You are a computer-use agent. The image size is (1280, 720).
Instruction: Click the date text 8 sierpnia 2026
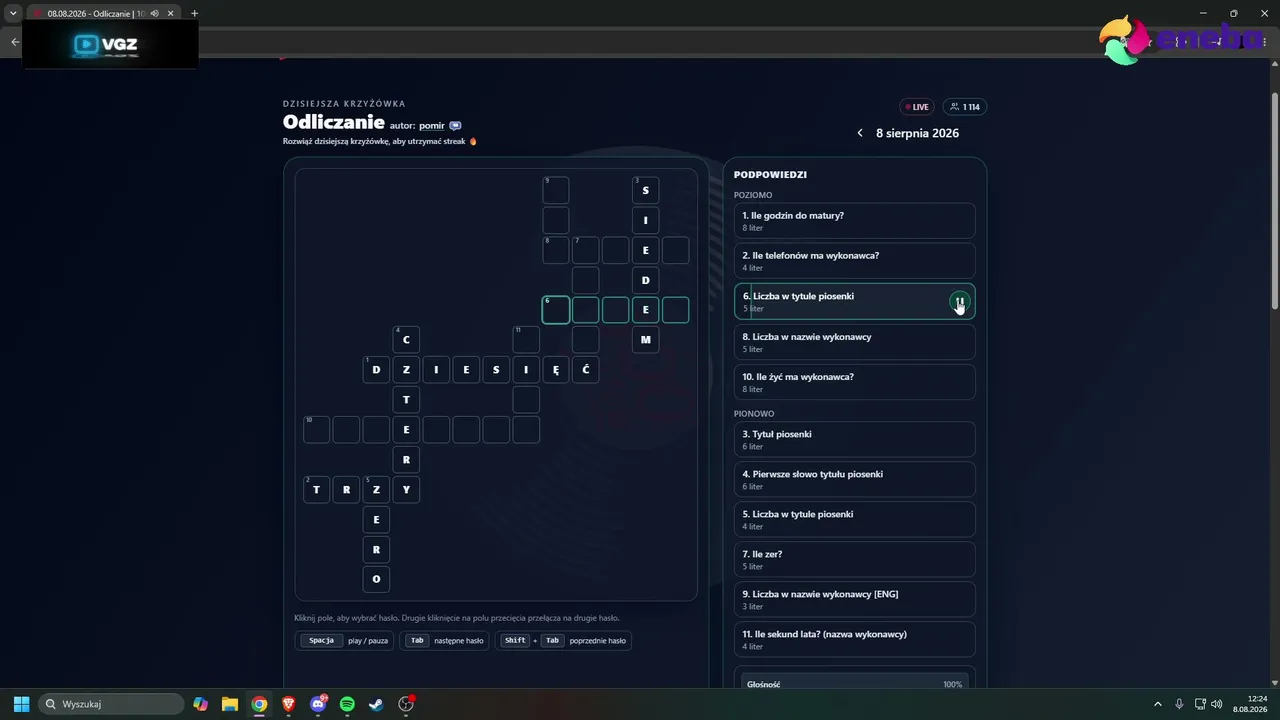917,133
